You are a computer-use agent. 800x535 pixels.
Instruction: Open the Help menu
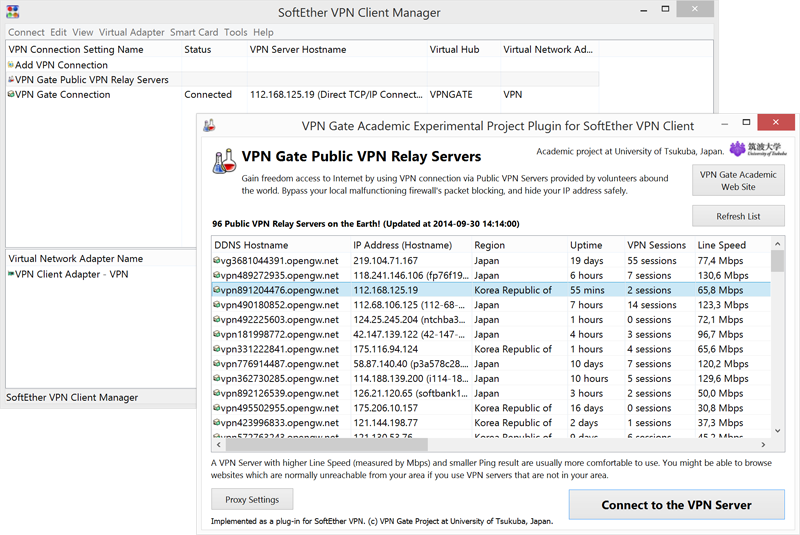click(x=263, y=32)
